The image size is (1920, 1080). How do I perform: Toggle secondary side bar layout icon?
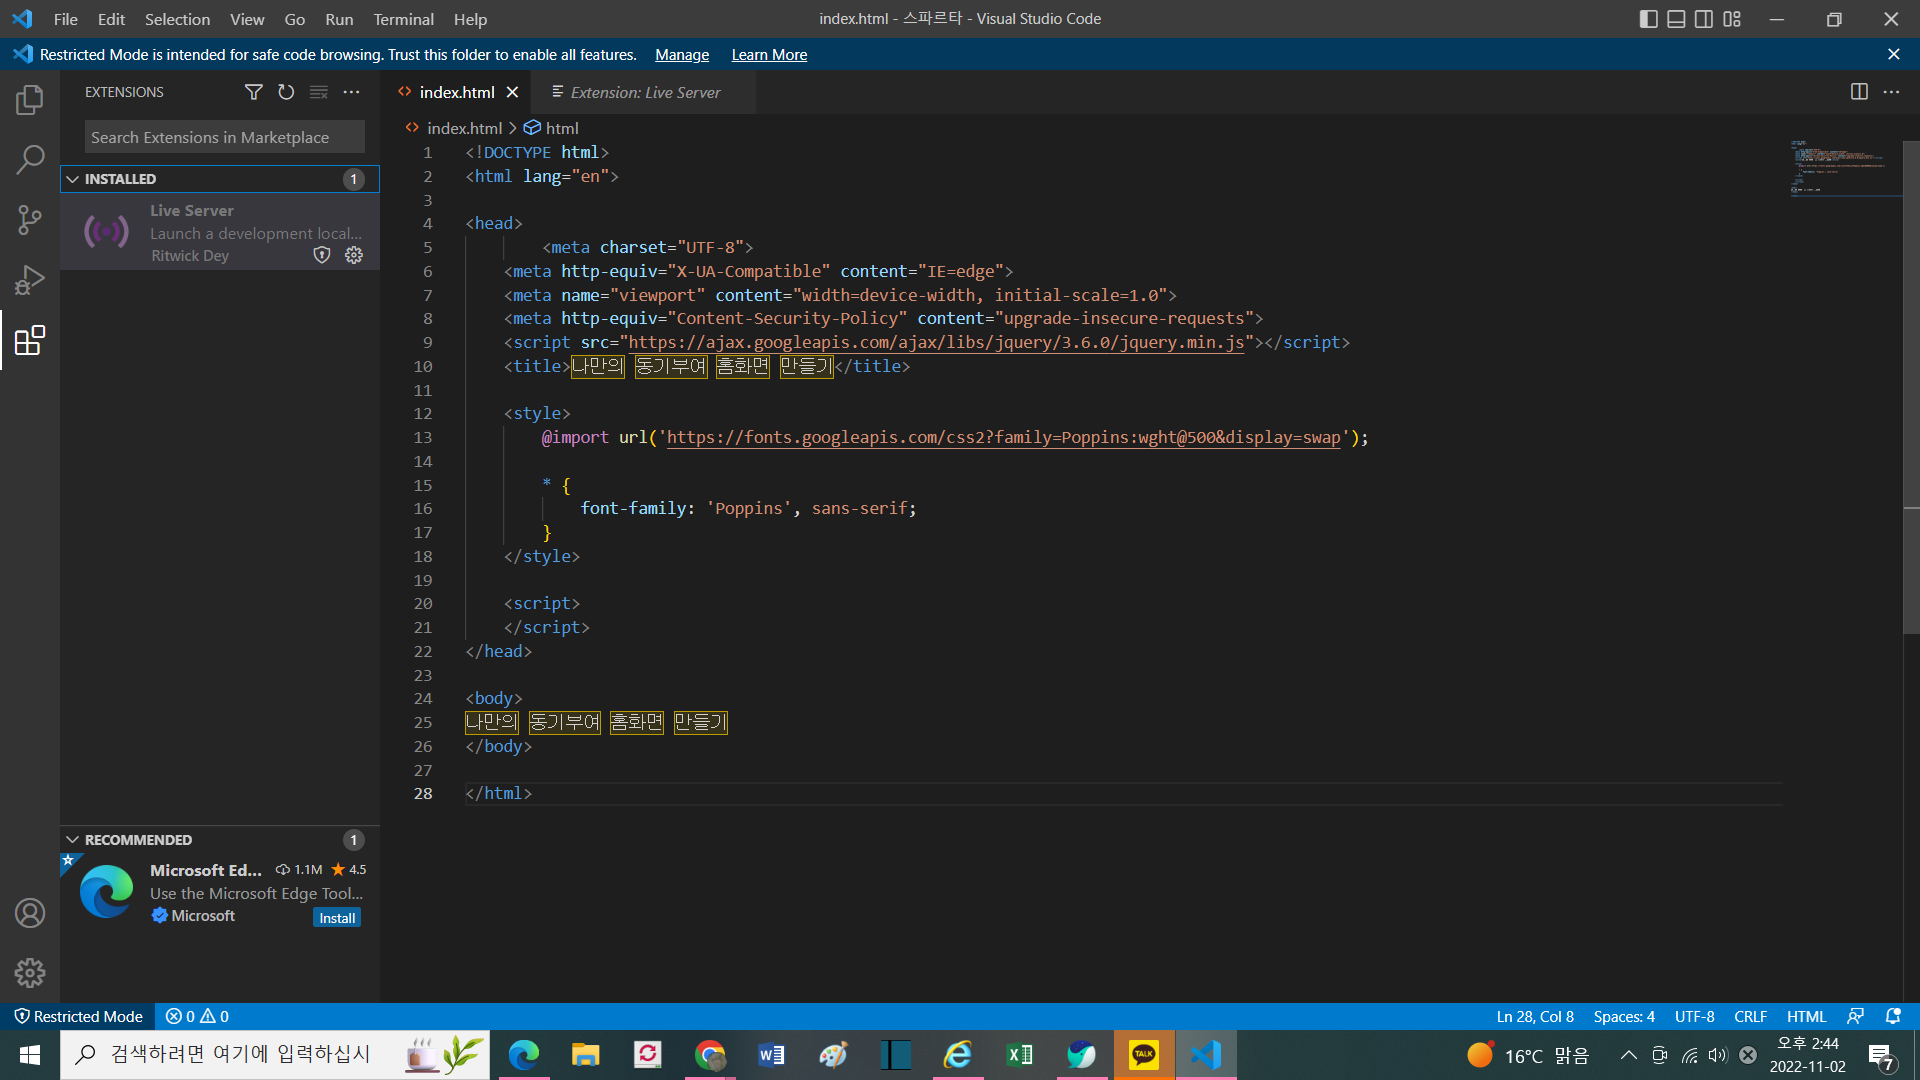(x=1704, y=19)
